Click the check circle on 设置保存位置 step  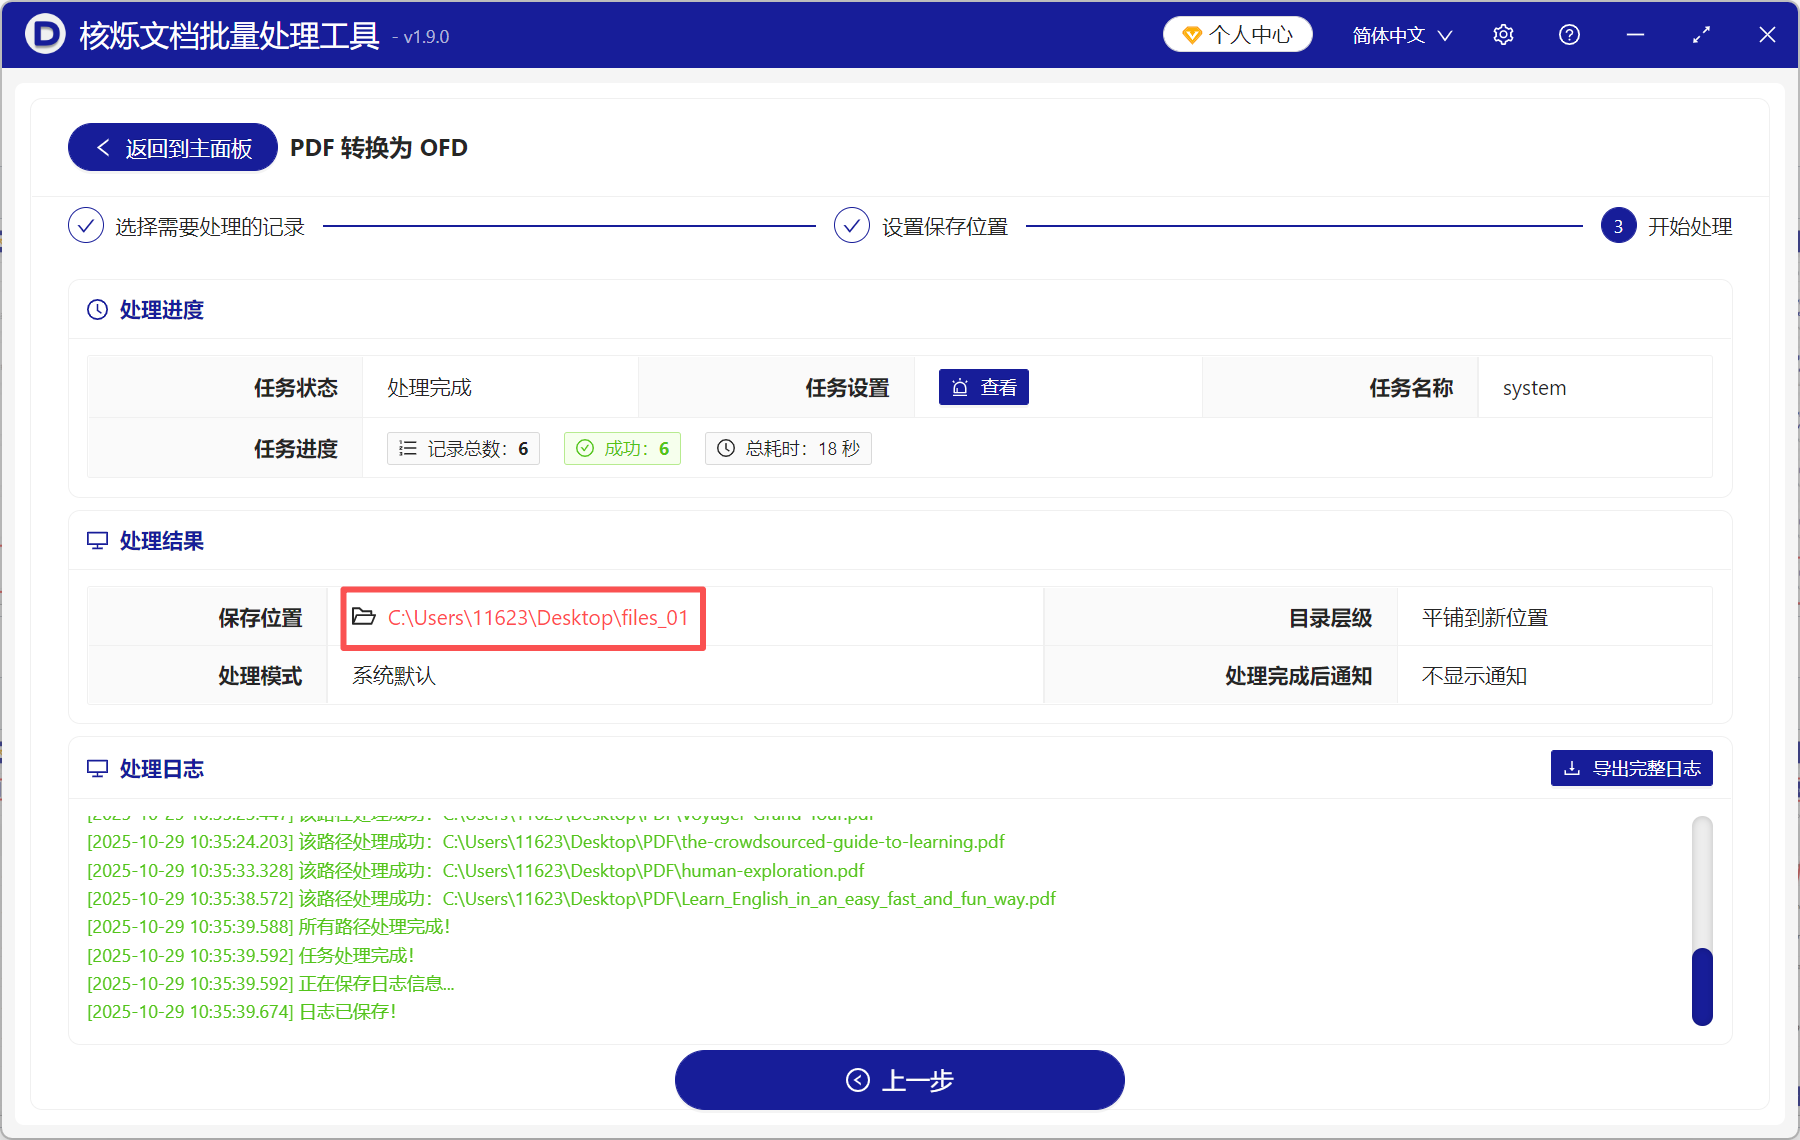click(851, 226)
